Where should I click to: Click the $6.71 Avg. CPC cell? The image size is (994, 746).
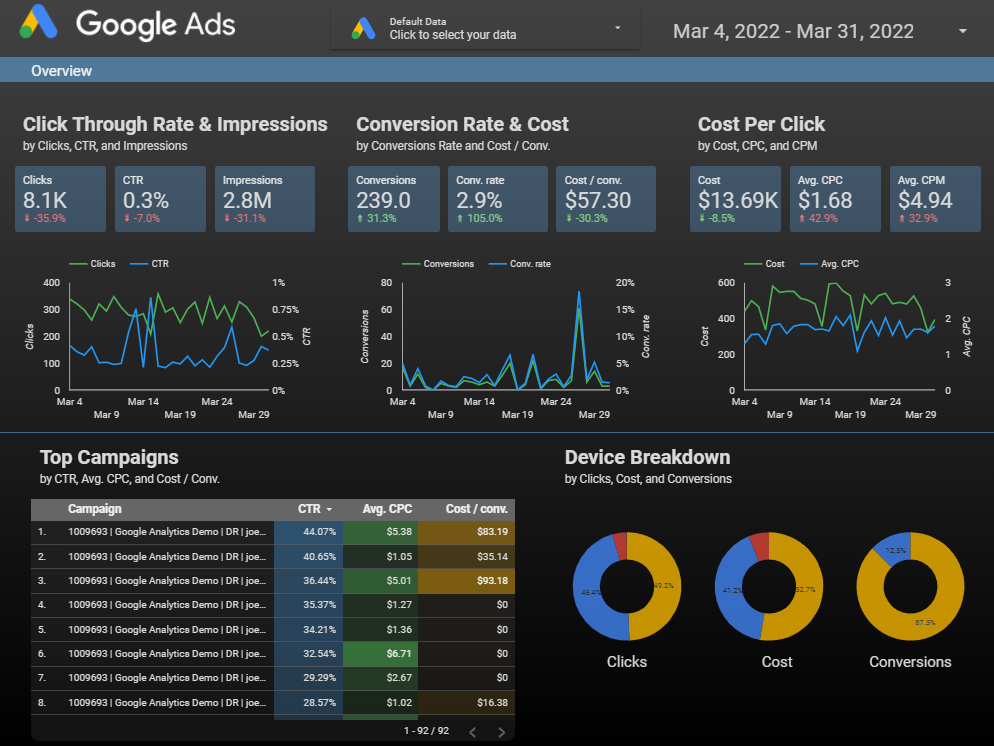380,653
